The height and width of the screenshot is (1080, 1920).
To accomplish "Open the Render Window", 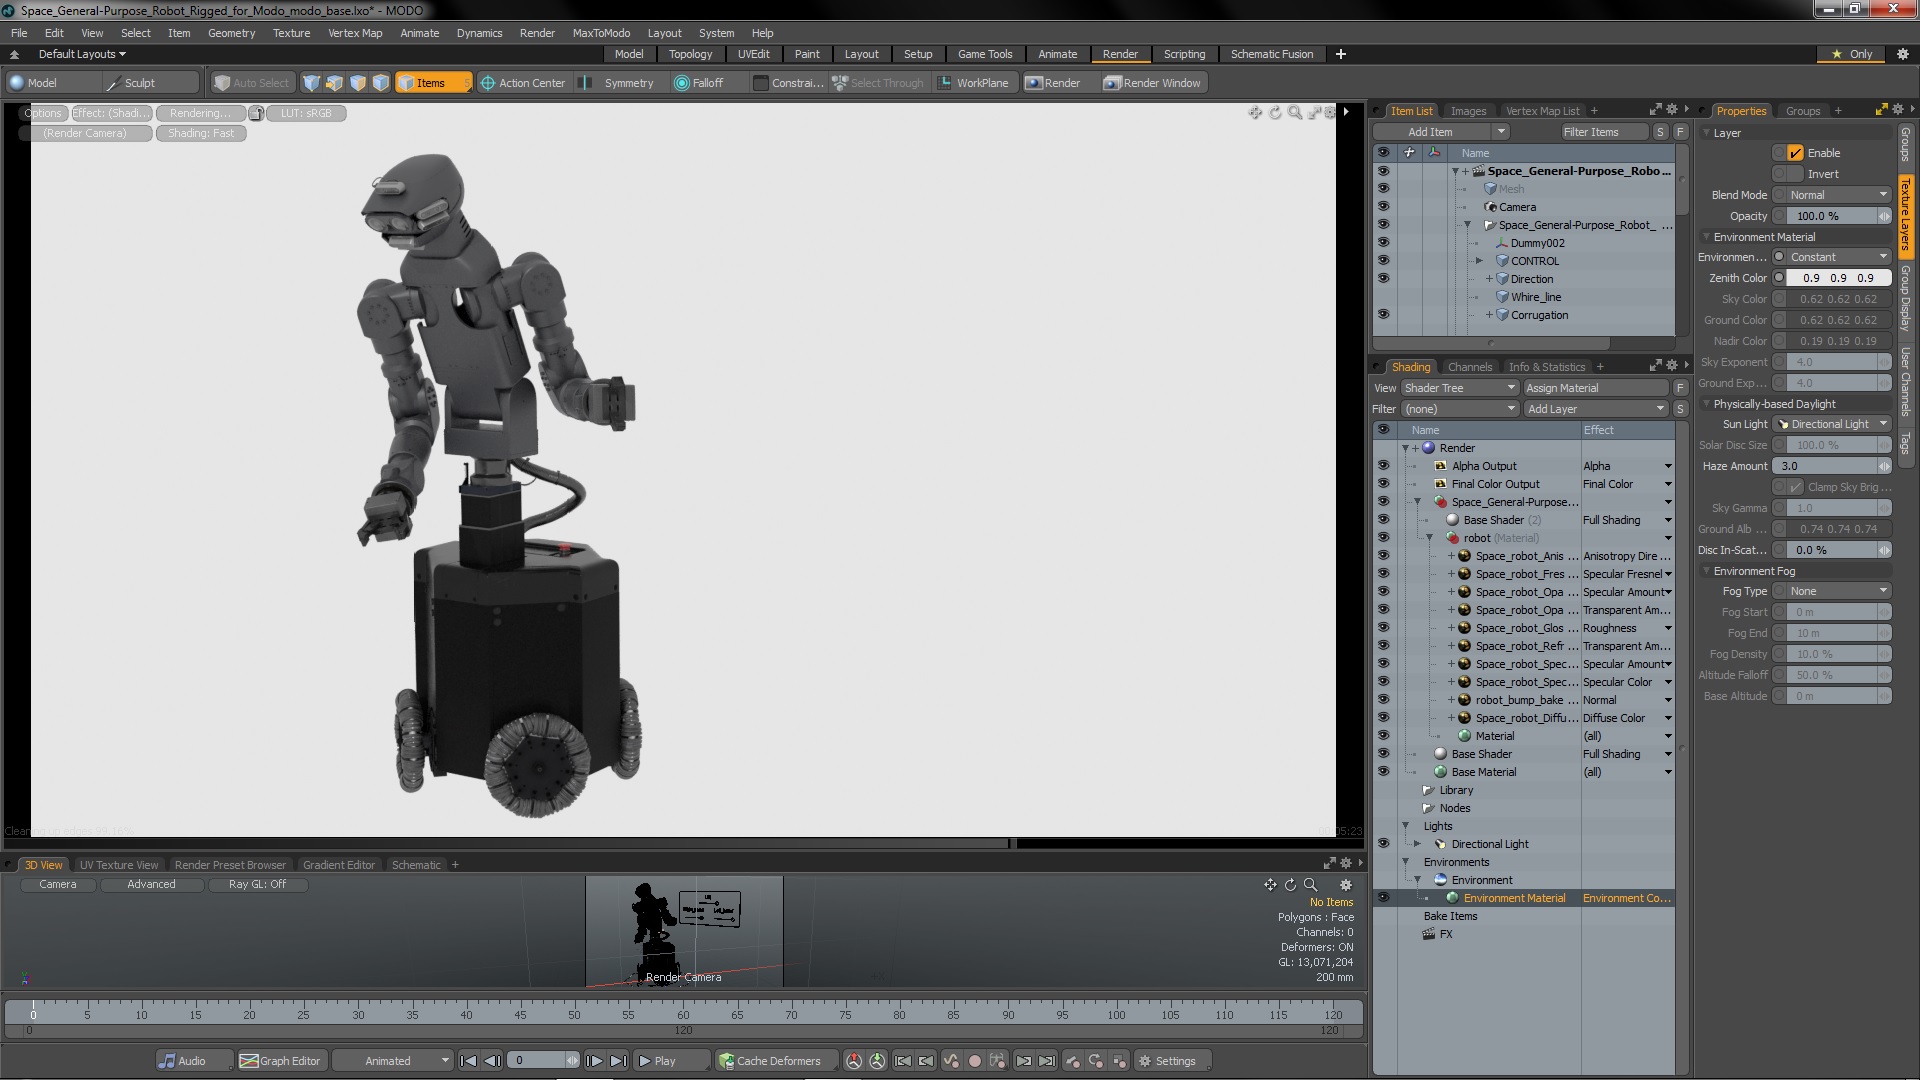I will tap(1152, 83).
